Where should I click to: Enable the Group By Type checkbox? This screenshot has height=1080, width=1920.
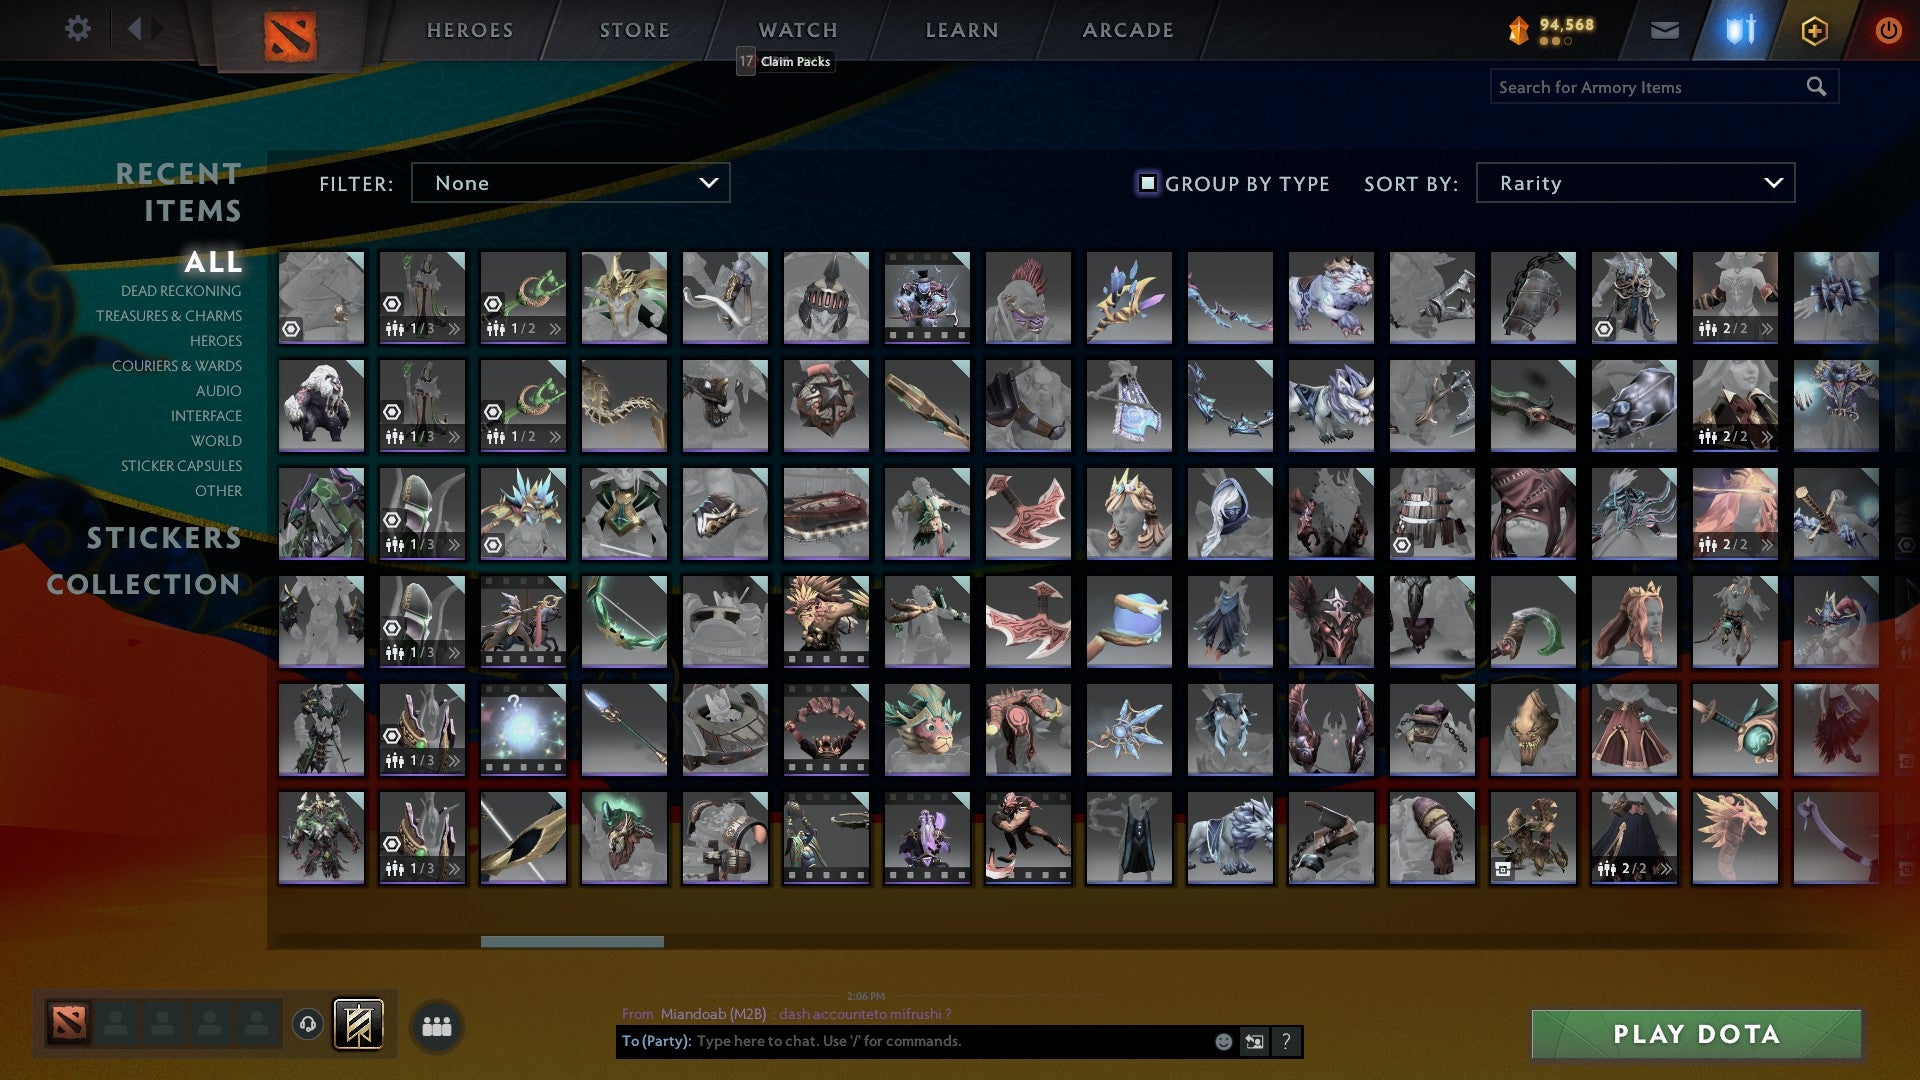point(1148,183)
